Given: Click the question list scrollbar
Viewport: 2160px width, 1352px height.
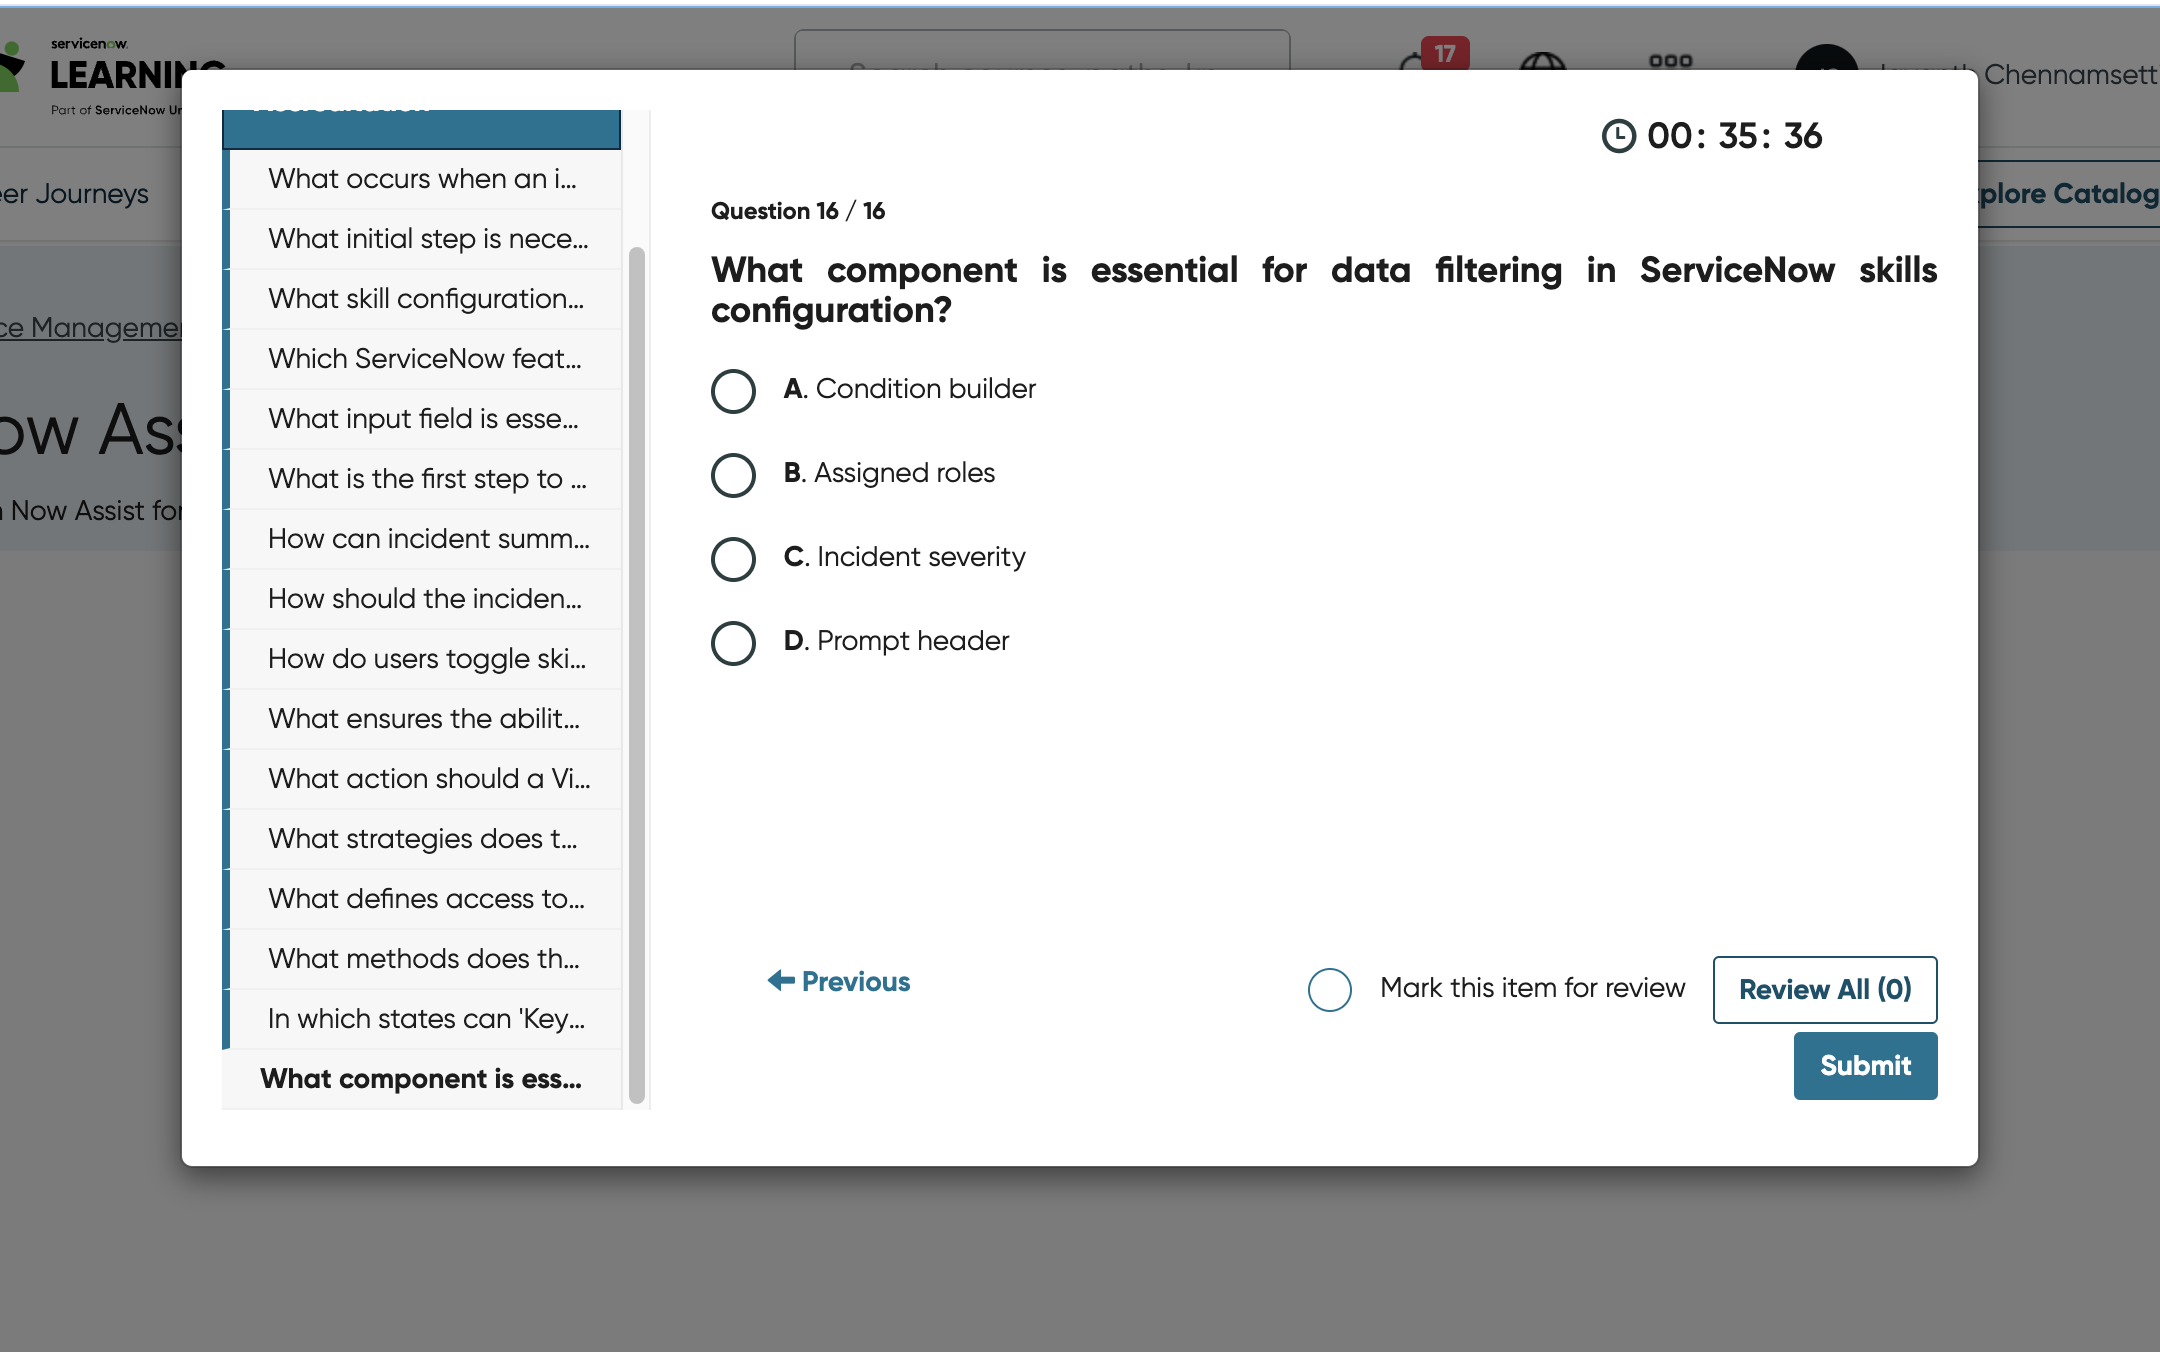Looking at the screenshot, I should 637,675.
